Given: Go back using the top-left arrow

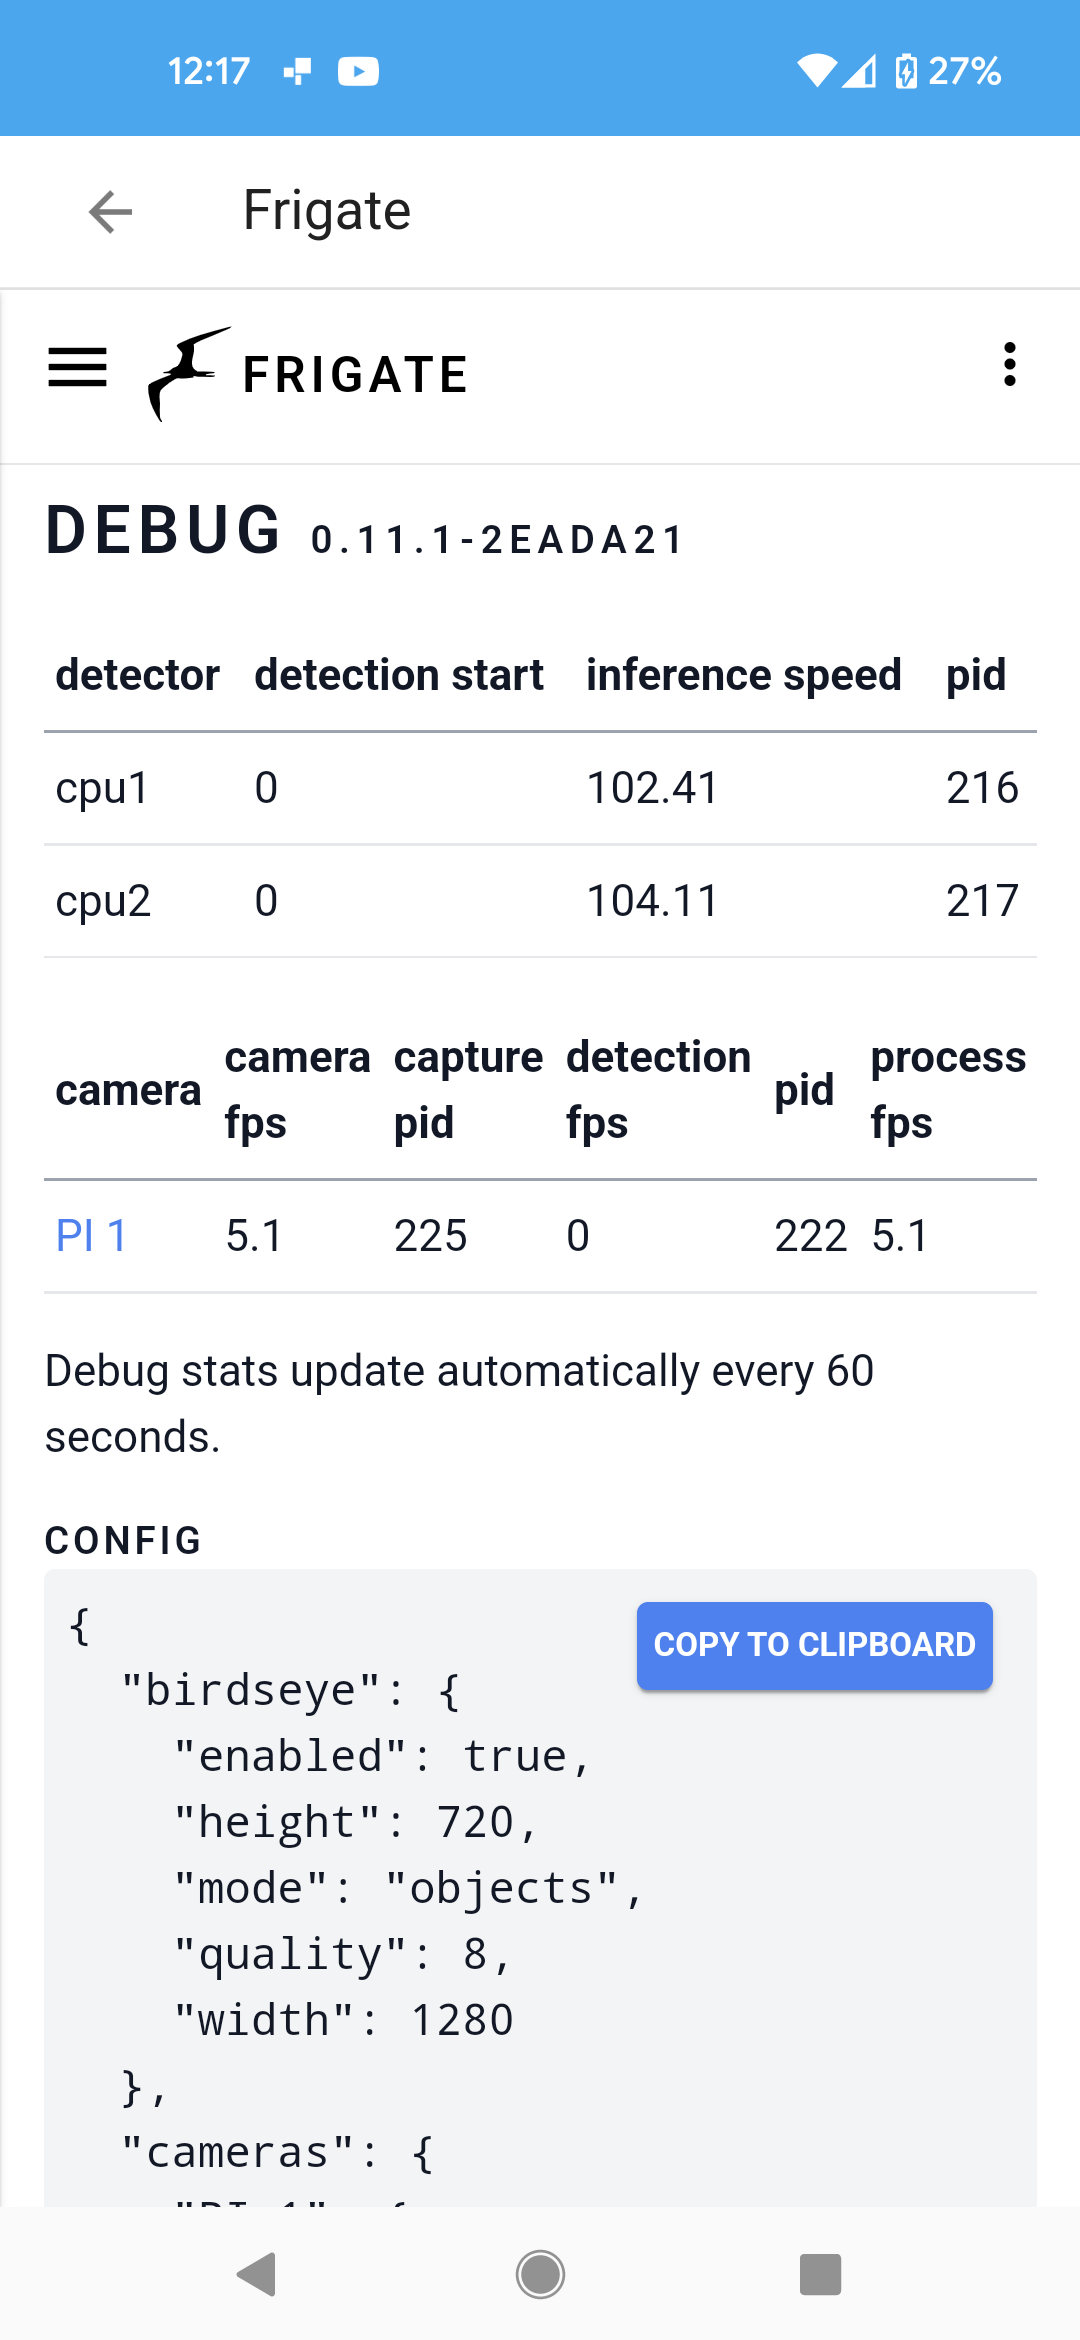Looking at the screenshot, I should [x=110, y=211].
